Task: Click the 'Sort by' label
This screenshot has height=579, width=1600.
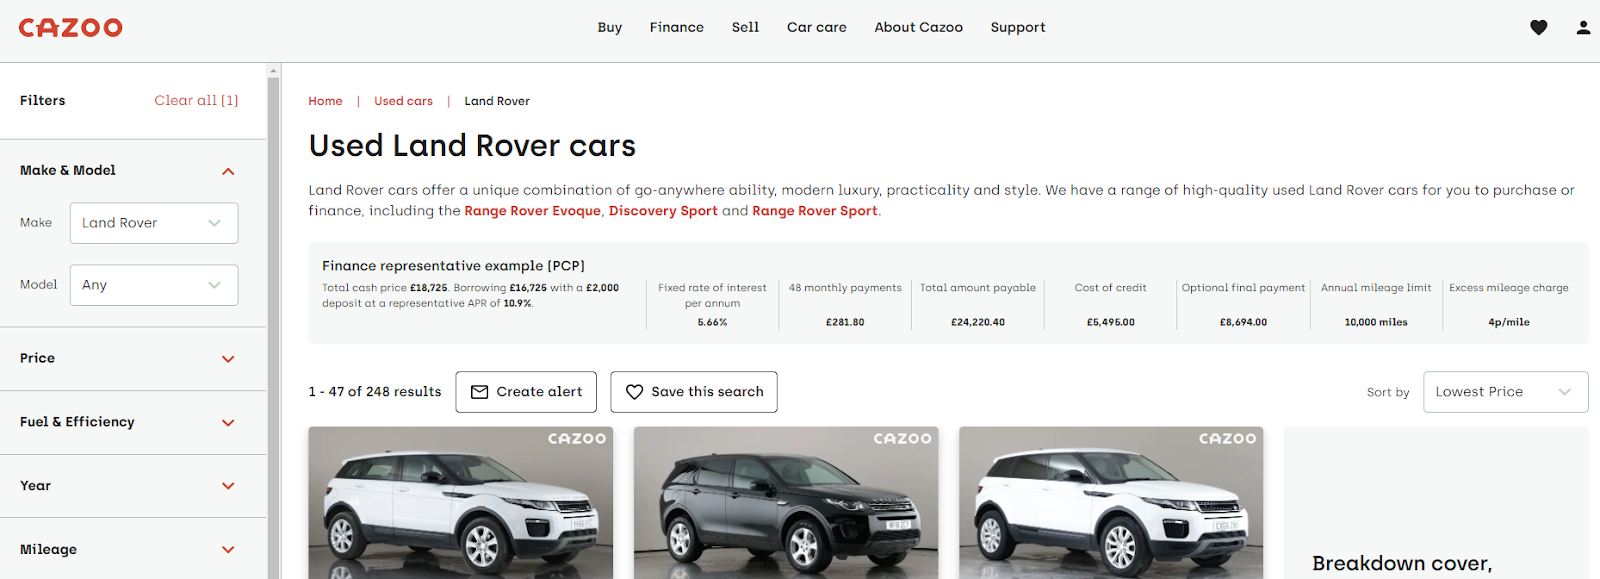Action: click(1388, 392)
